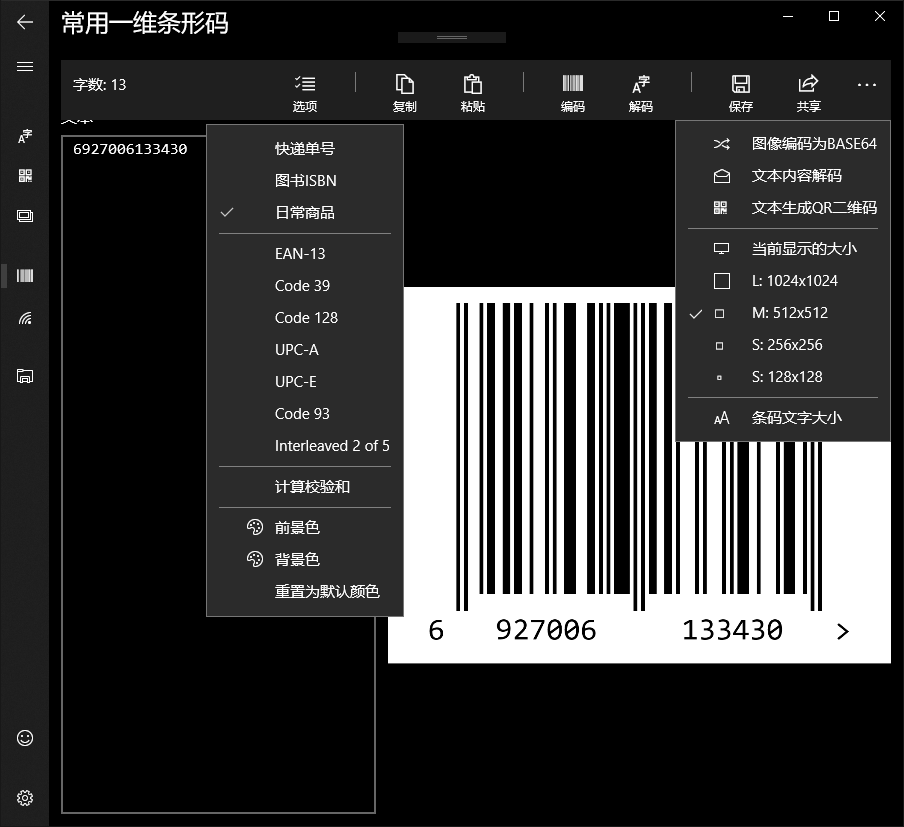
Task: Click the 粘贴 paste toolbar button
Action: 473,93
